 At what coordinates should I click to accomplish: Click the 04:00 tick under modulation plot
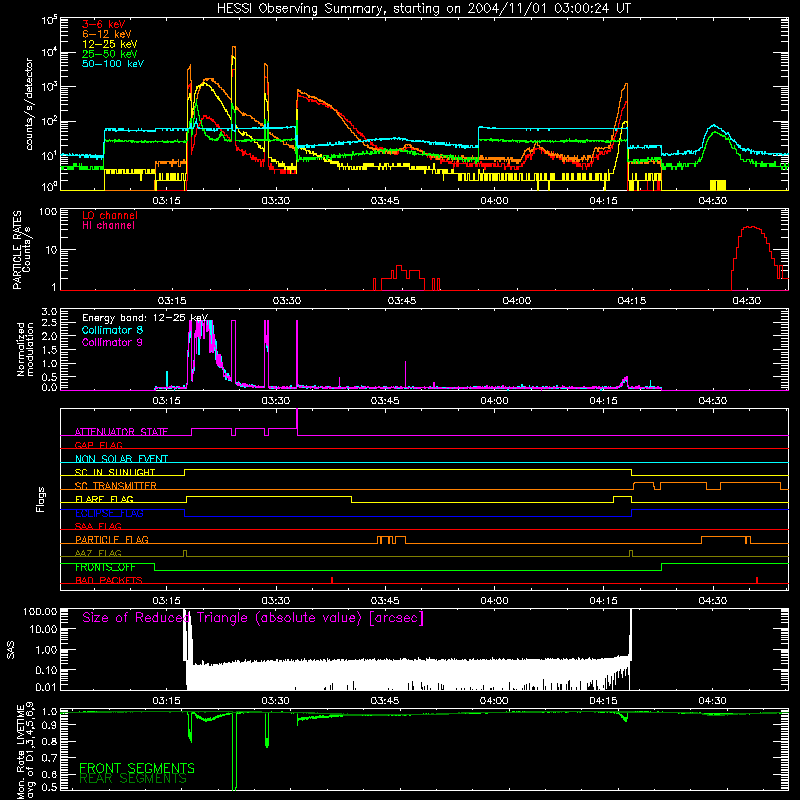[494, 401]
